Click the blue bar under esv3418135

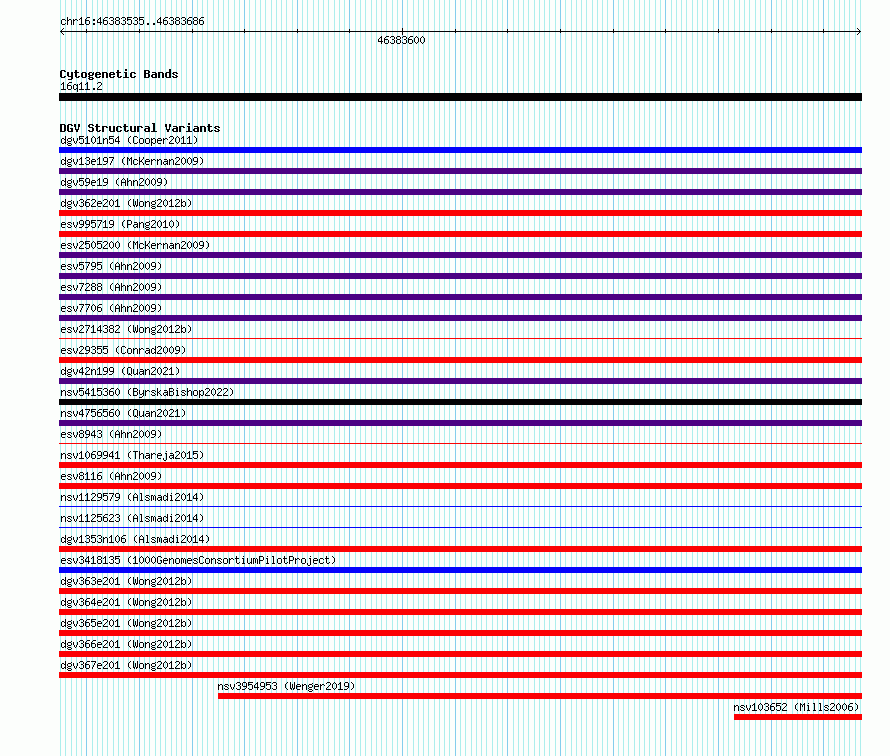point(460,570)
